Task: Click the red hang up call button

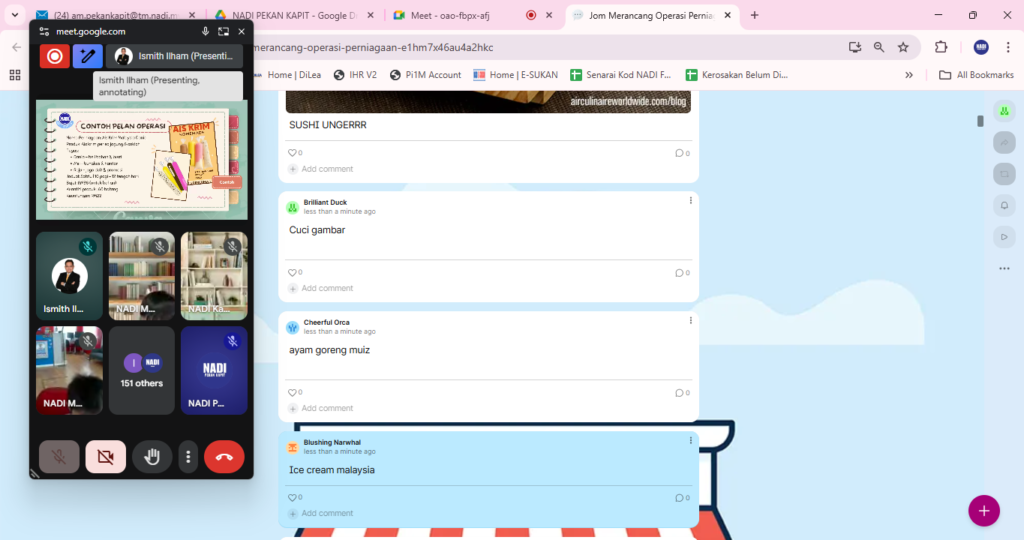Action: (x=224, y=457)
